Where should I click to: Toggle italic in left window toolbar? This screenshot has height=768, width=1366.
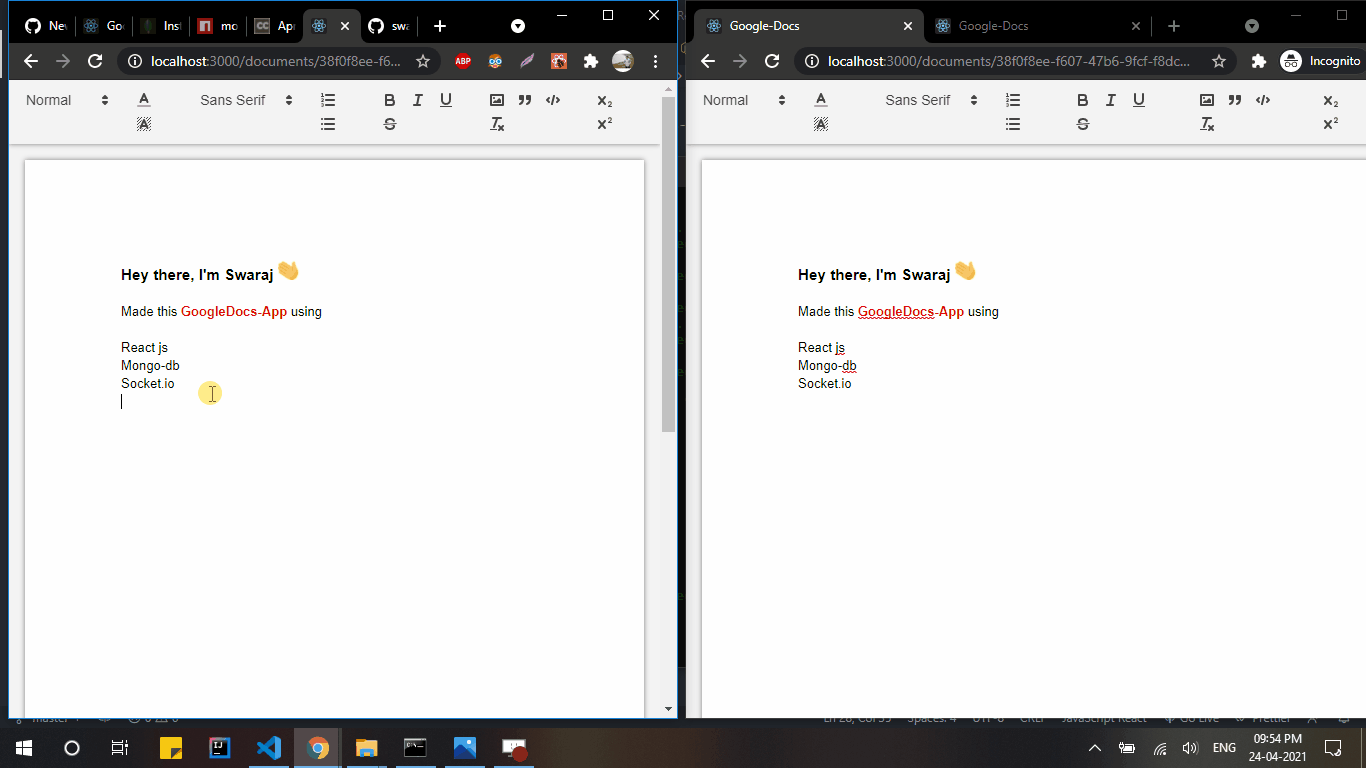(x=418, y=100)
